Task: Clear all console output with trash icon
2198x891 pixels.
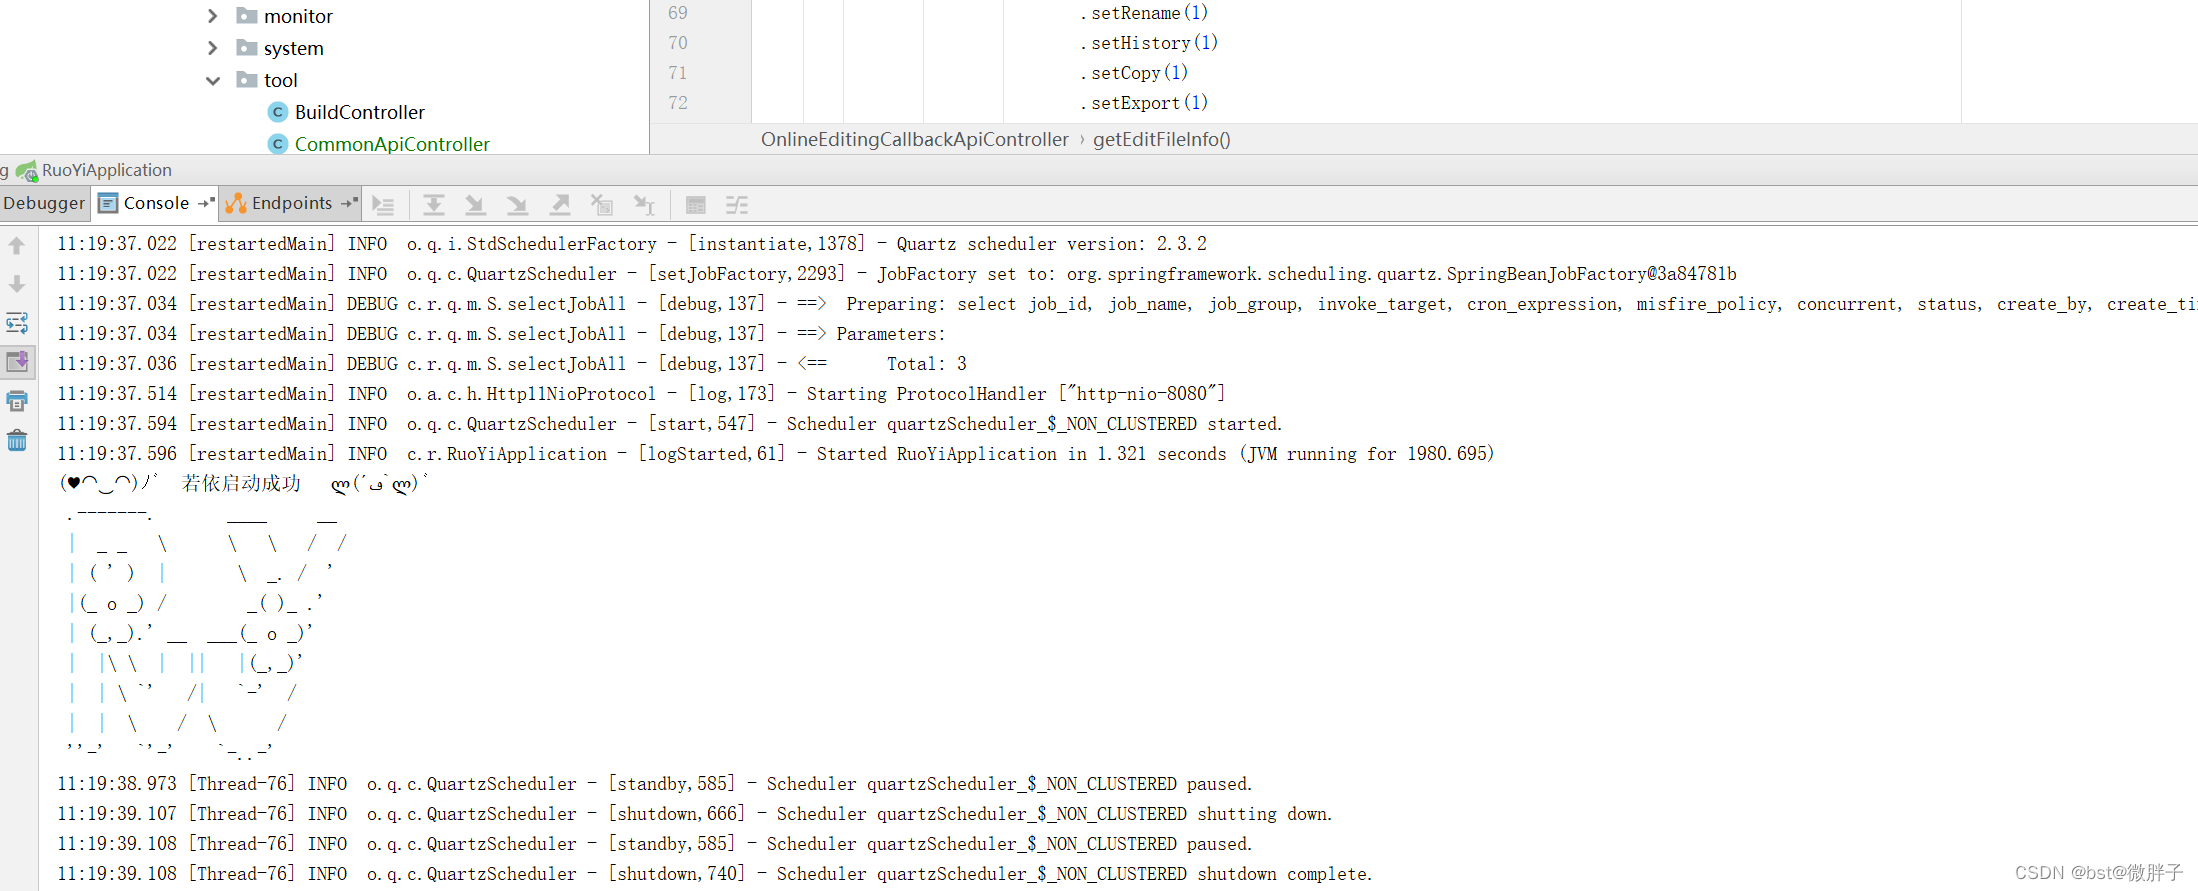Action: click(x=17, y=440)
